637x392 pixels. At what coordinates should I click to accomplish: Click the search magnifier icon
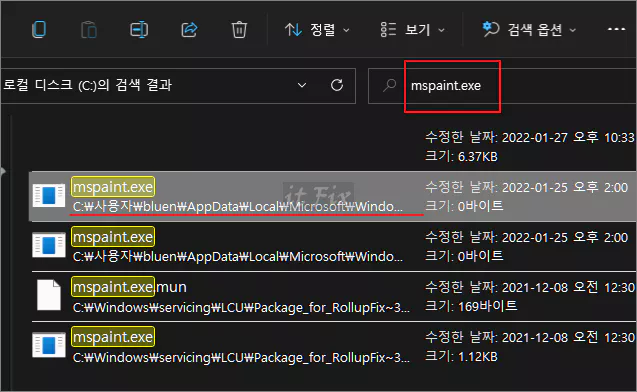(389, 85)
